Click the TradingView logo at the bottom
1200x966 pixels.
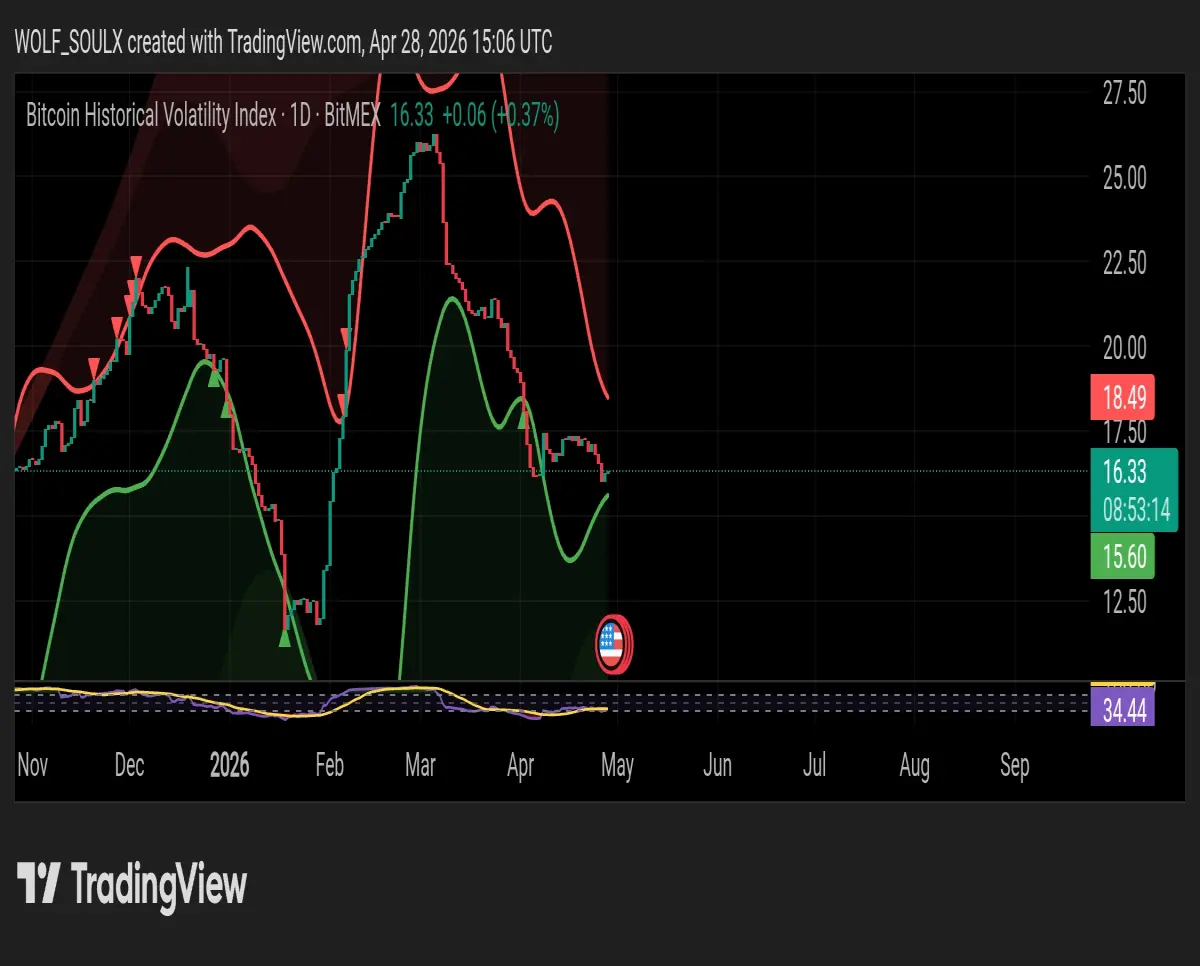tap(133, 885)
